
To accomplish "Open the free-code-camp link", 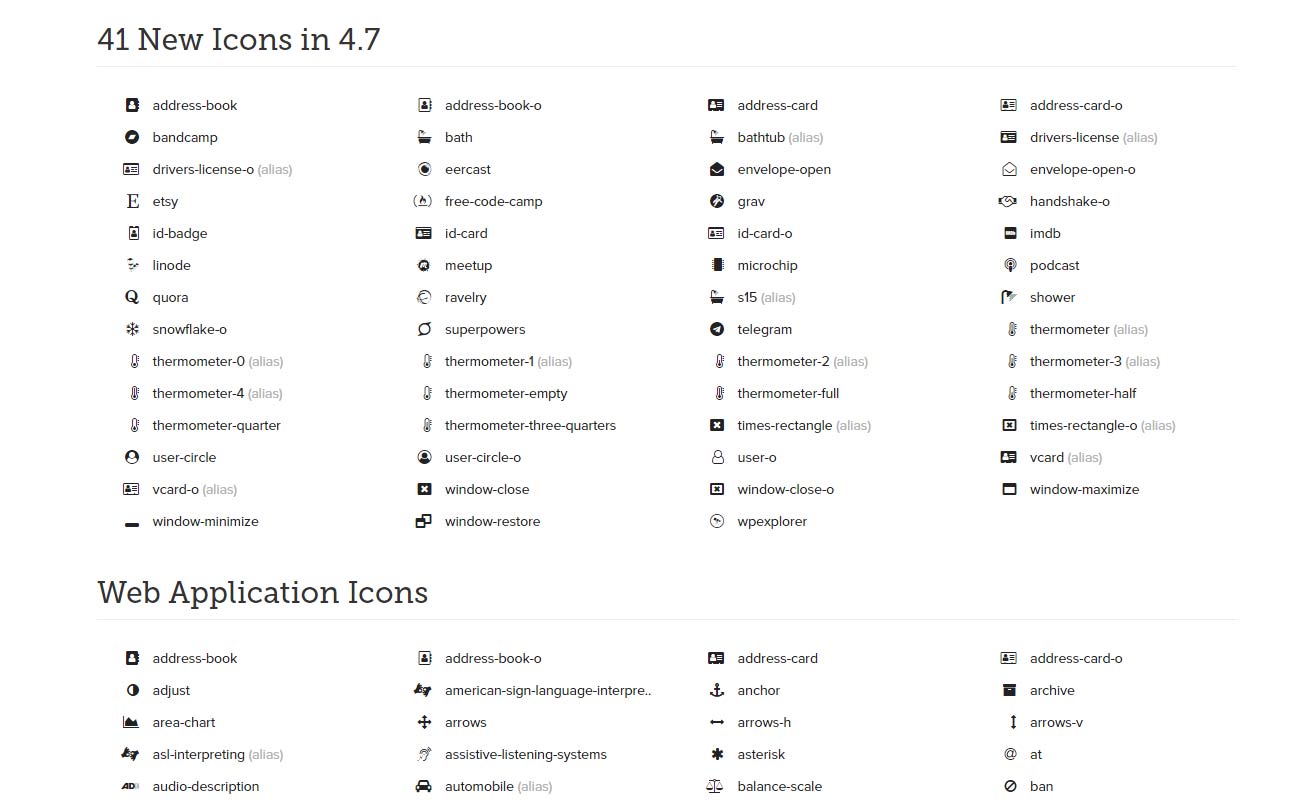I will tap(493, 201).
